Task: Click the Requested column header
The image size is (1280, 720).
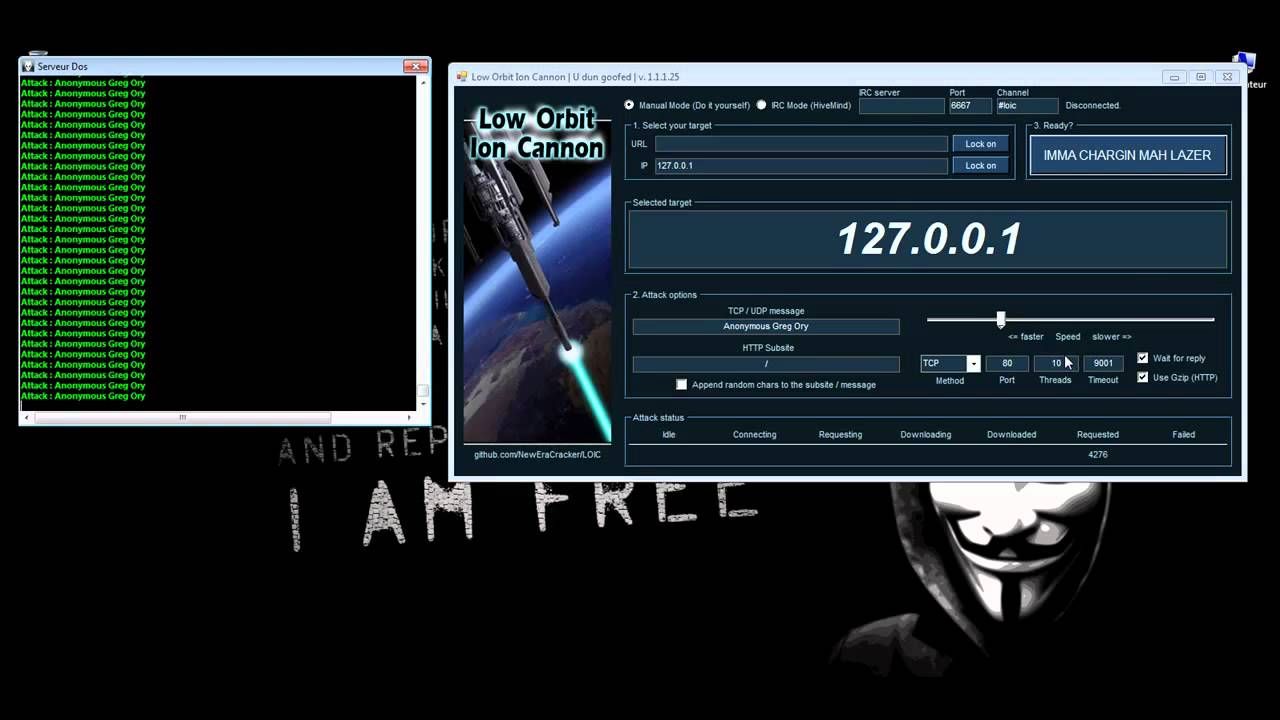Action: click(x=1097, y=435)
